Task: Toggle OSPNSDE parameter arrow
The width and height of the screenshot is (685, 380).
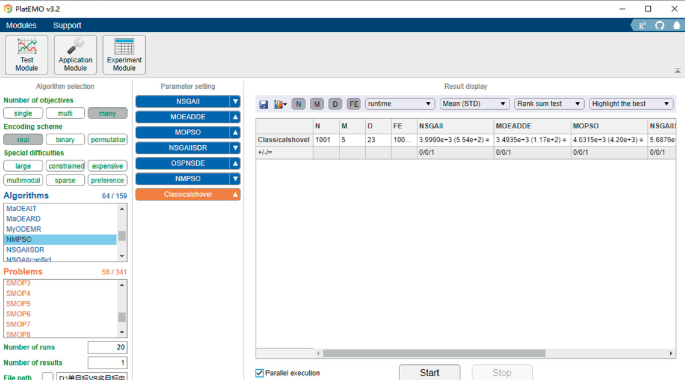Action: (x=235, y=163)
